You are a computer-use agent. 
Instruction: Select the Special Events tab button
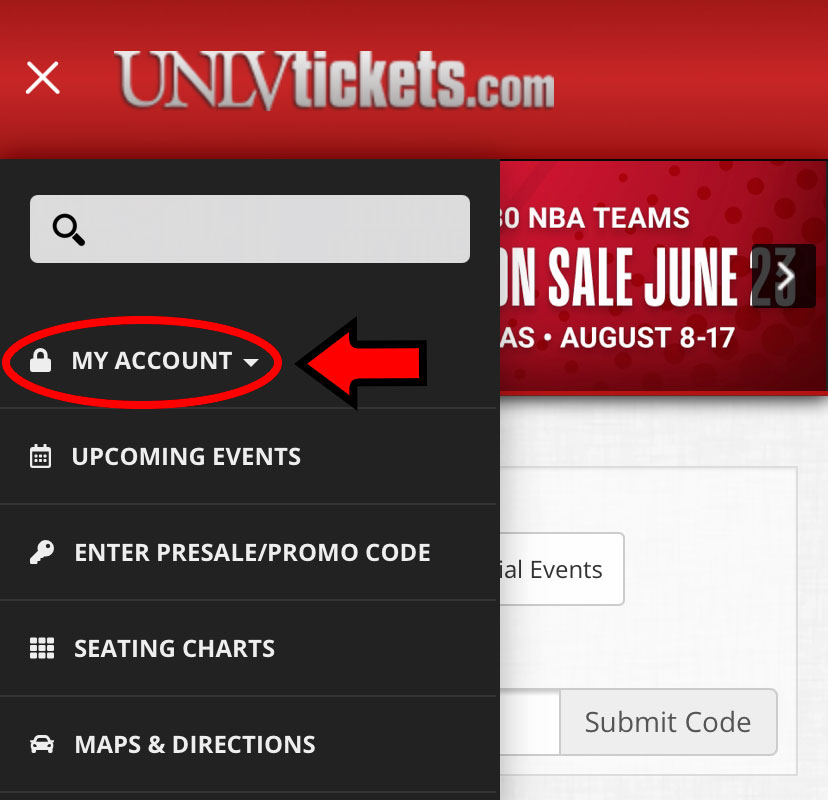tap(562, 569)
